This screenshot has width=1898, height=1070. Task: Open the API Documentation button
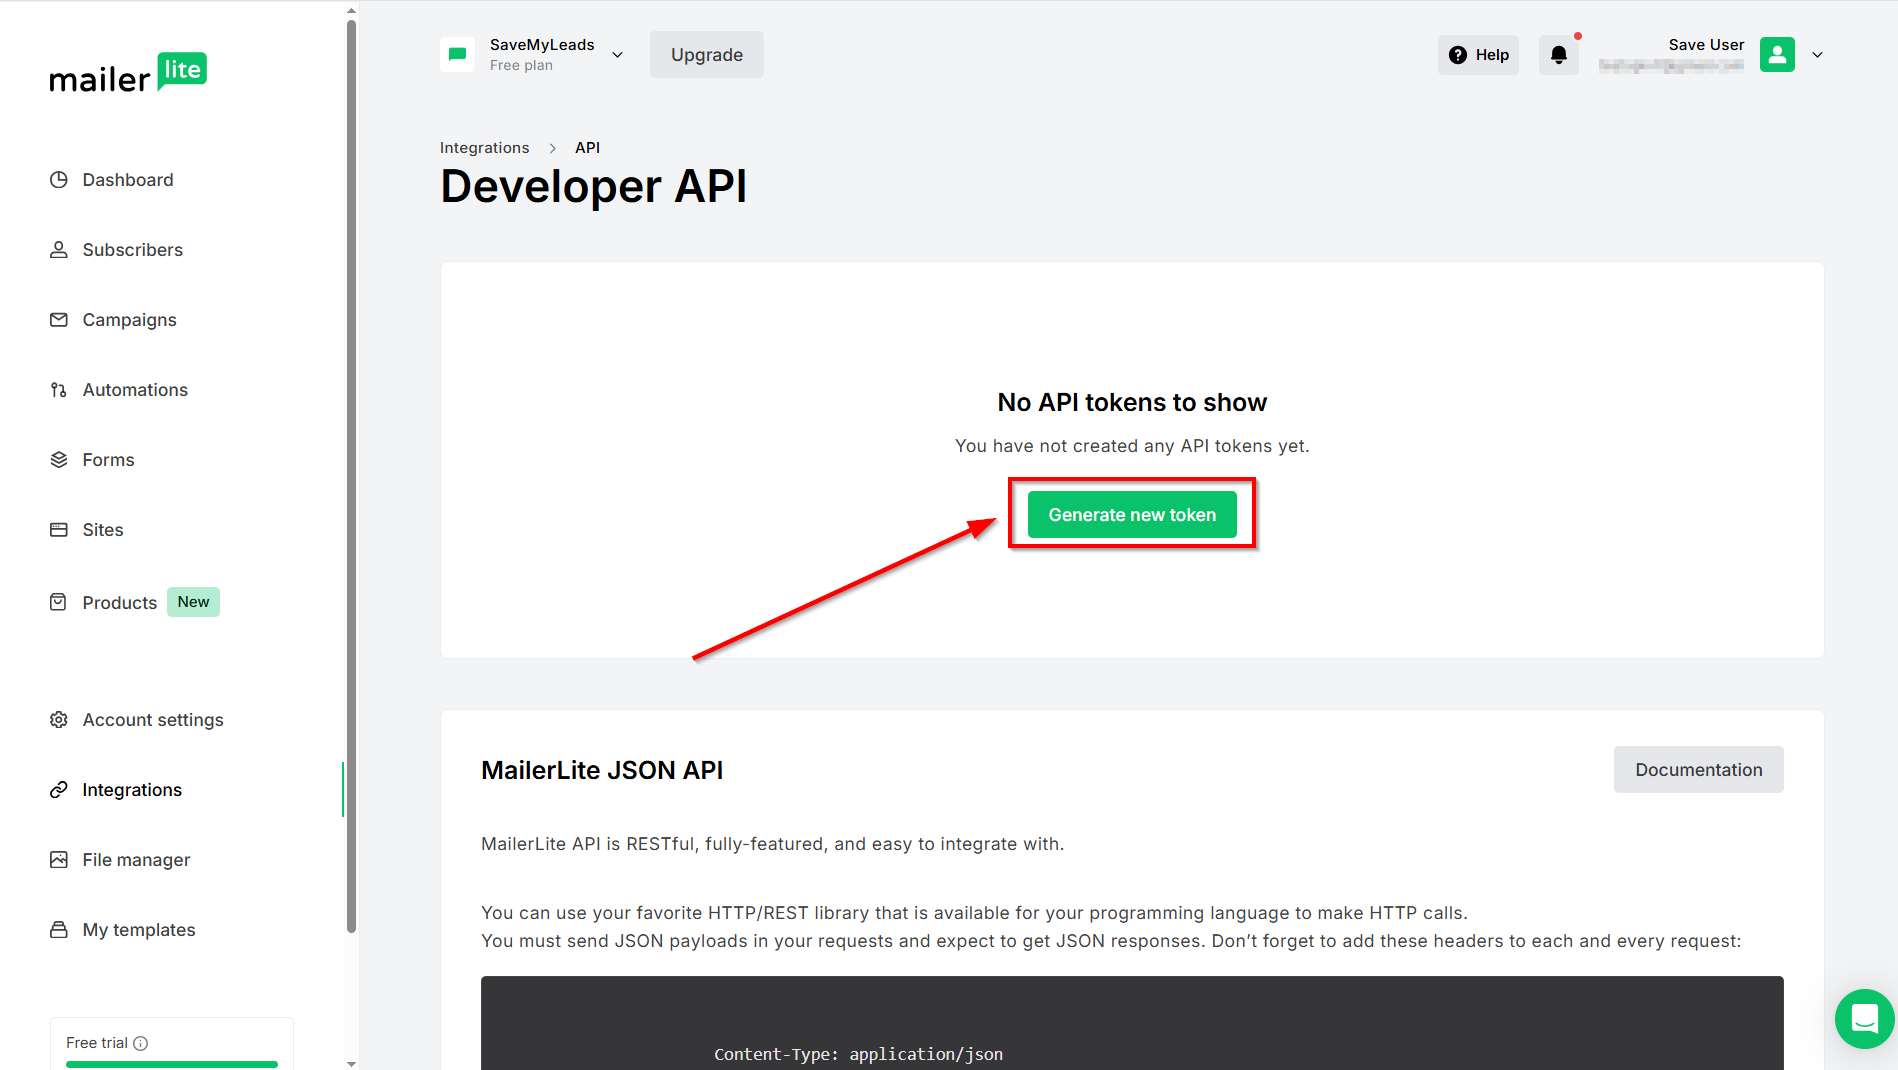(x=1698, y=770)
